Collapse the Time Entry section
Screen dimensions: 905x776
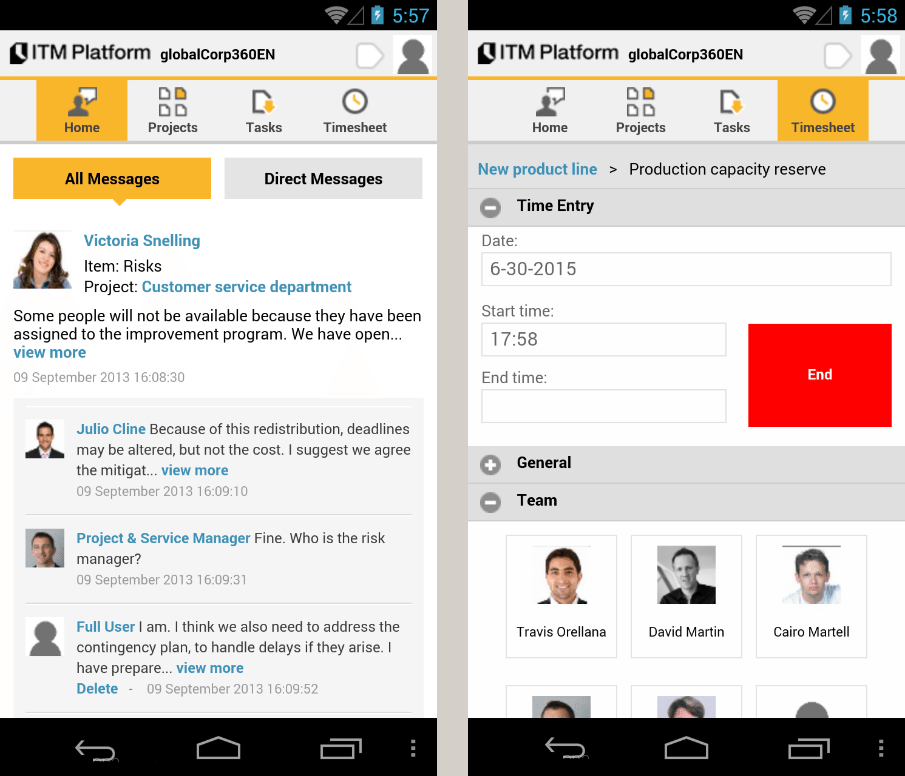(491, 207)
